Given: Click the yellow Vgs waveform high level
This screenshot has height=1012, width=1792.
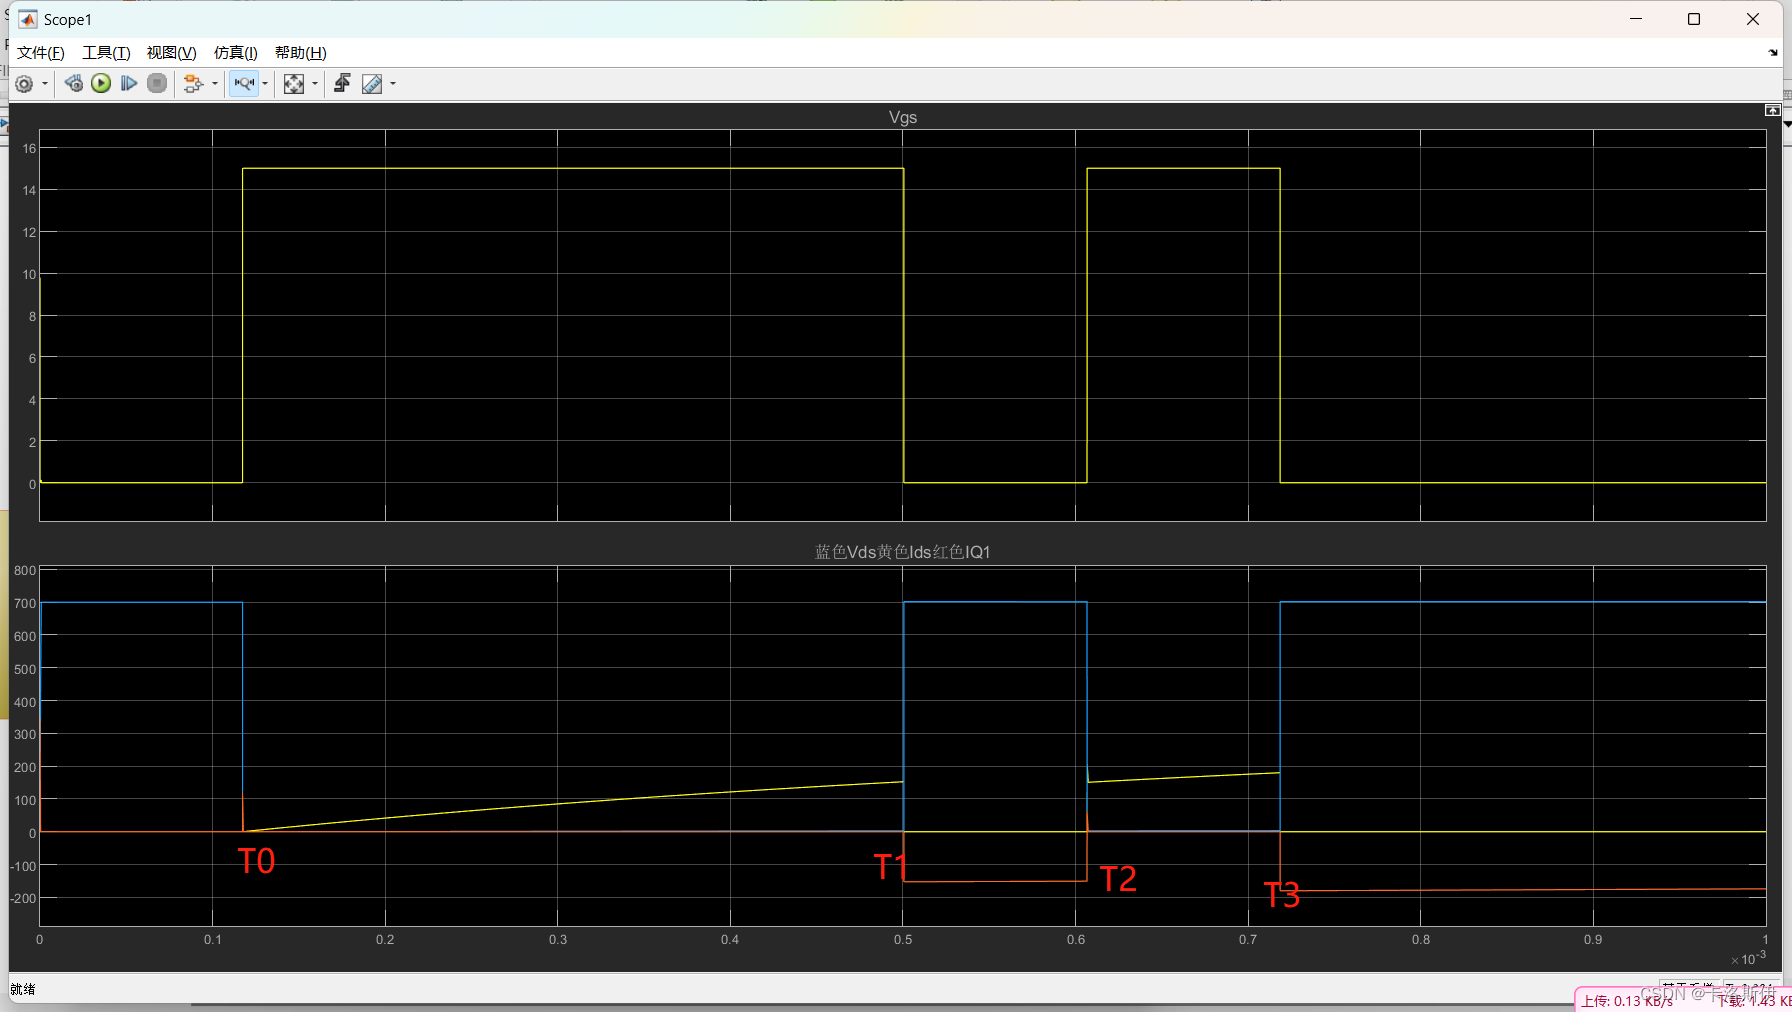Looking at the screenshot, I should click(573, 168).
